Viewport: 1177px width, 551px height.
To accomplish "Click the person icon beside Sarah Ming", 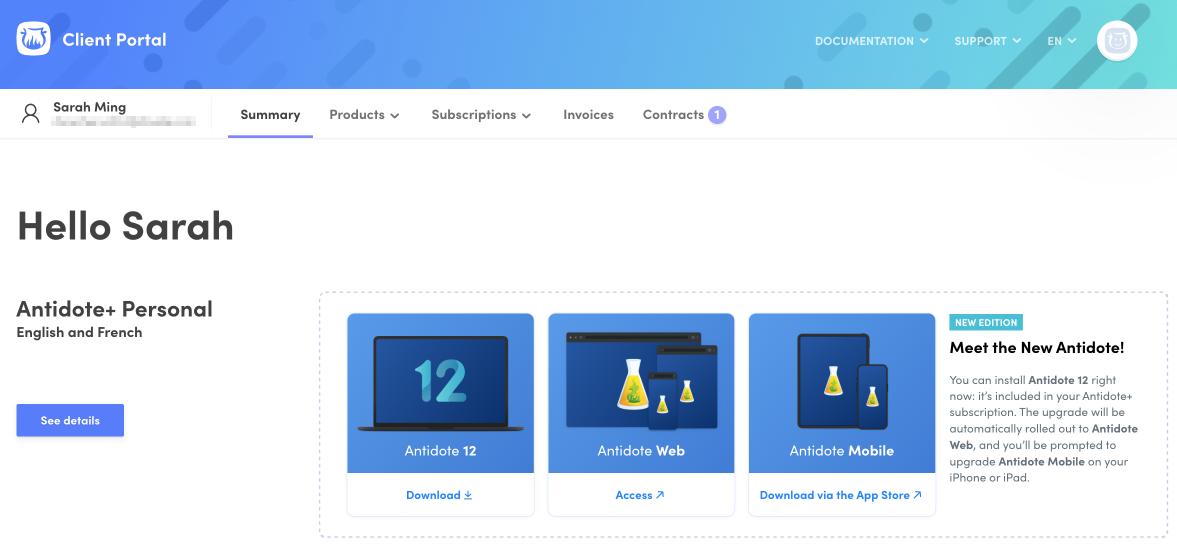I will point(31,113).
